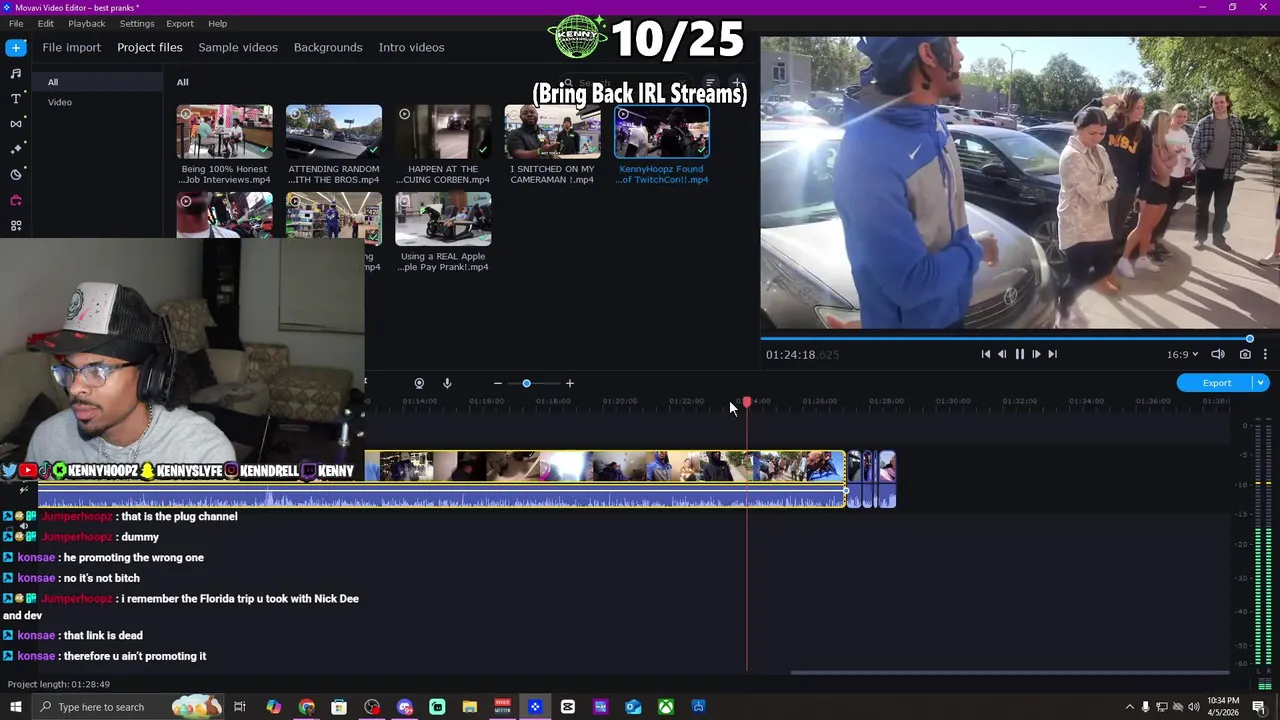Open the Transitions panel icon

(x=16, y=124)
